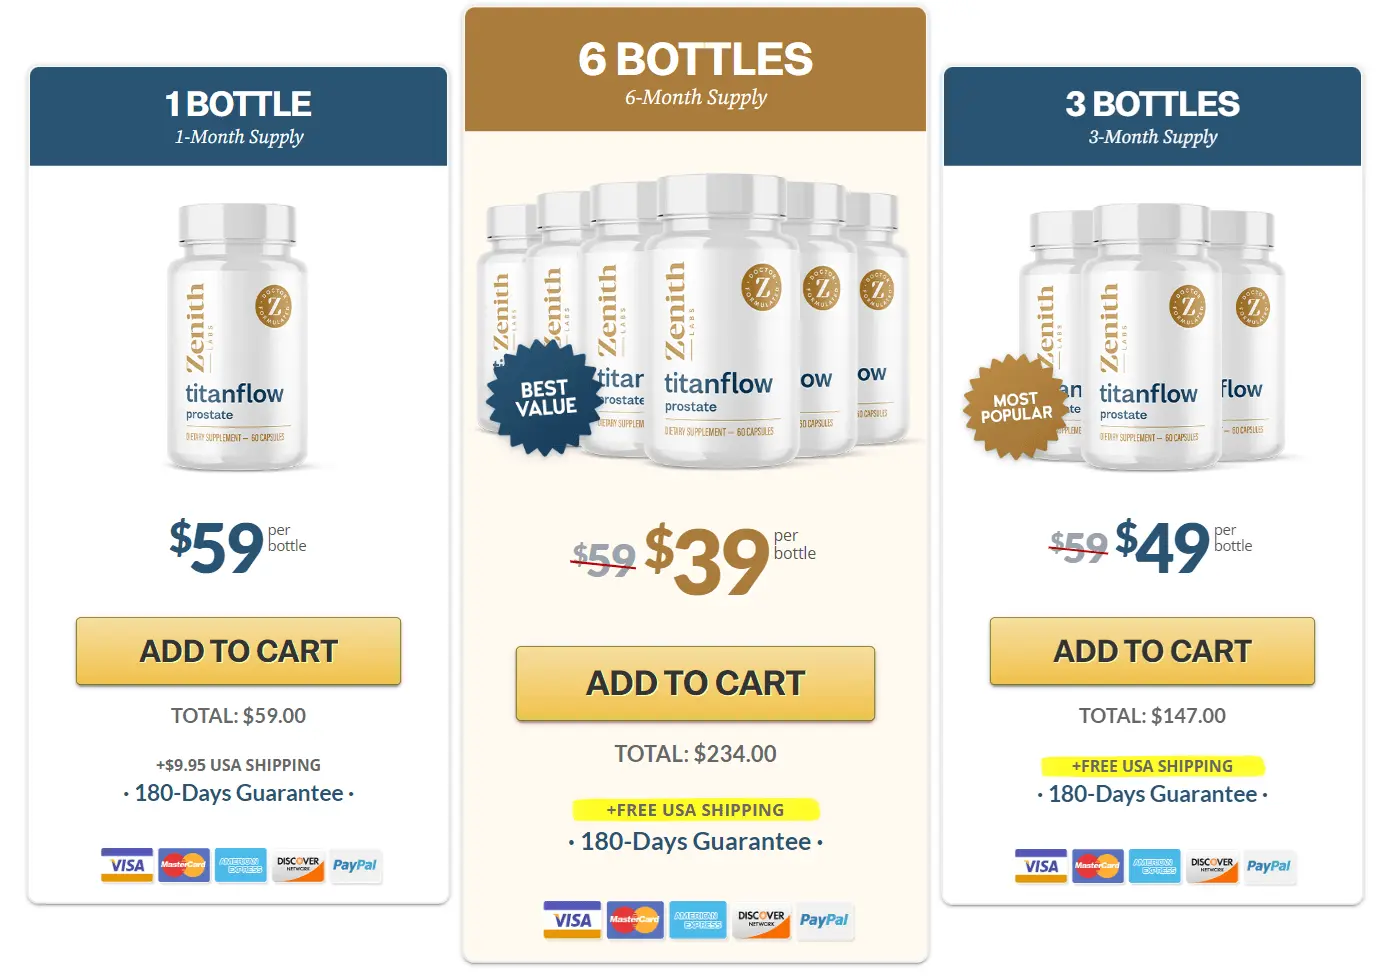Select the MasterCard icon under 3 Bottles
The image size is (1391, 977).
pos(1097,866)
